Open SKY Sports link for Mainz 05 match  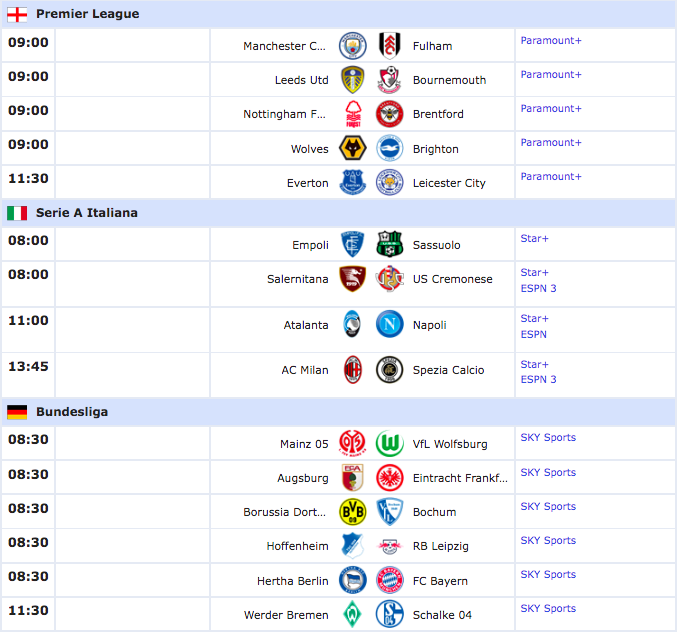(x=548, y=437)
